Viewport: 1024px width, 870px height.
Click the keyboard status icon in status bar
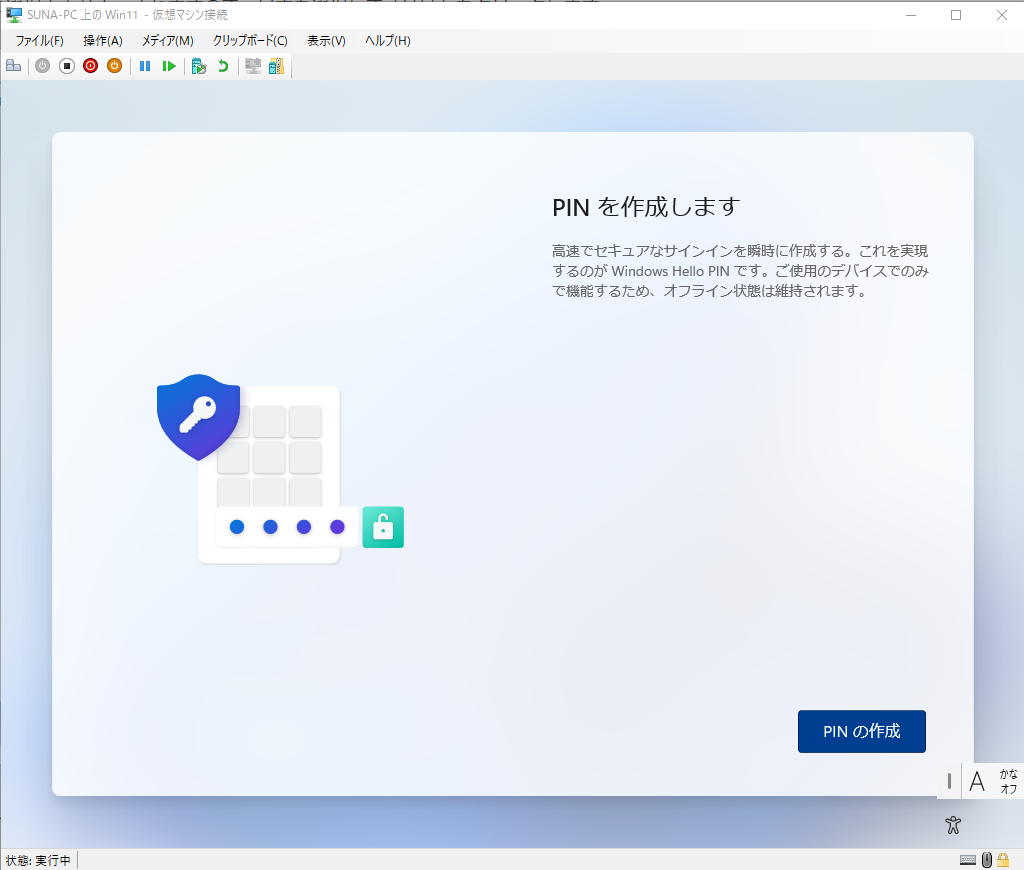[x=968, y=860]
